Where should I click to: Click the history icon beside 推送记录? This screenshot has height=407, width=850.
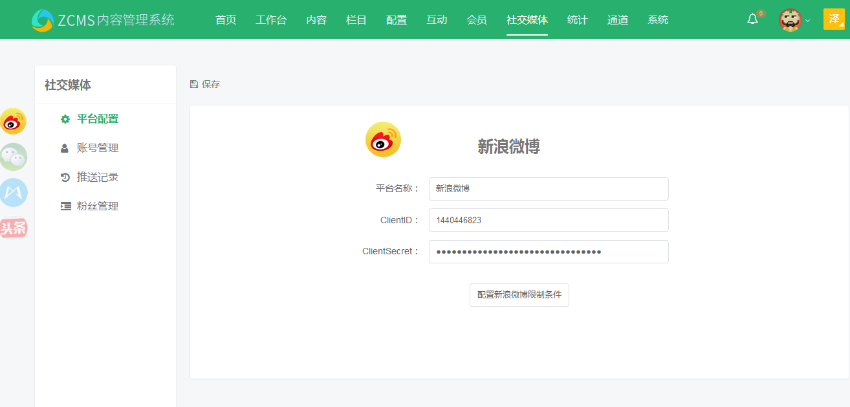66,177
